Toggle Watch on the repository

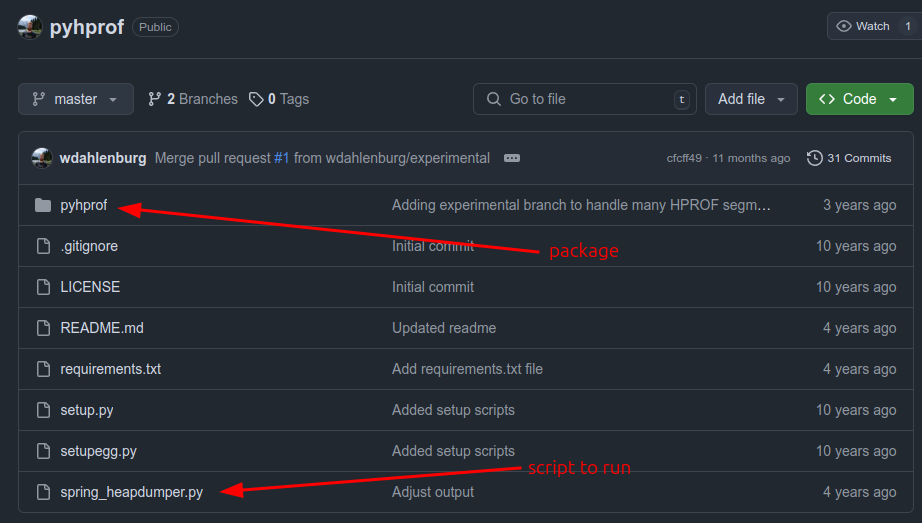[863, 26]
